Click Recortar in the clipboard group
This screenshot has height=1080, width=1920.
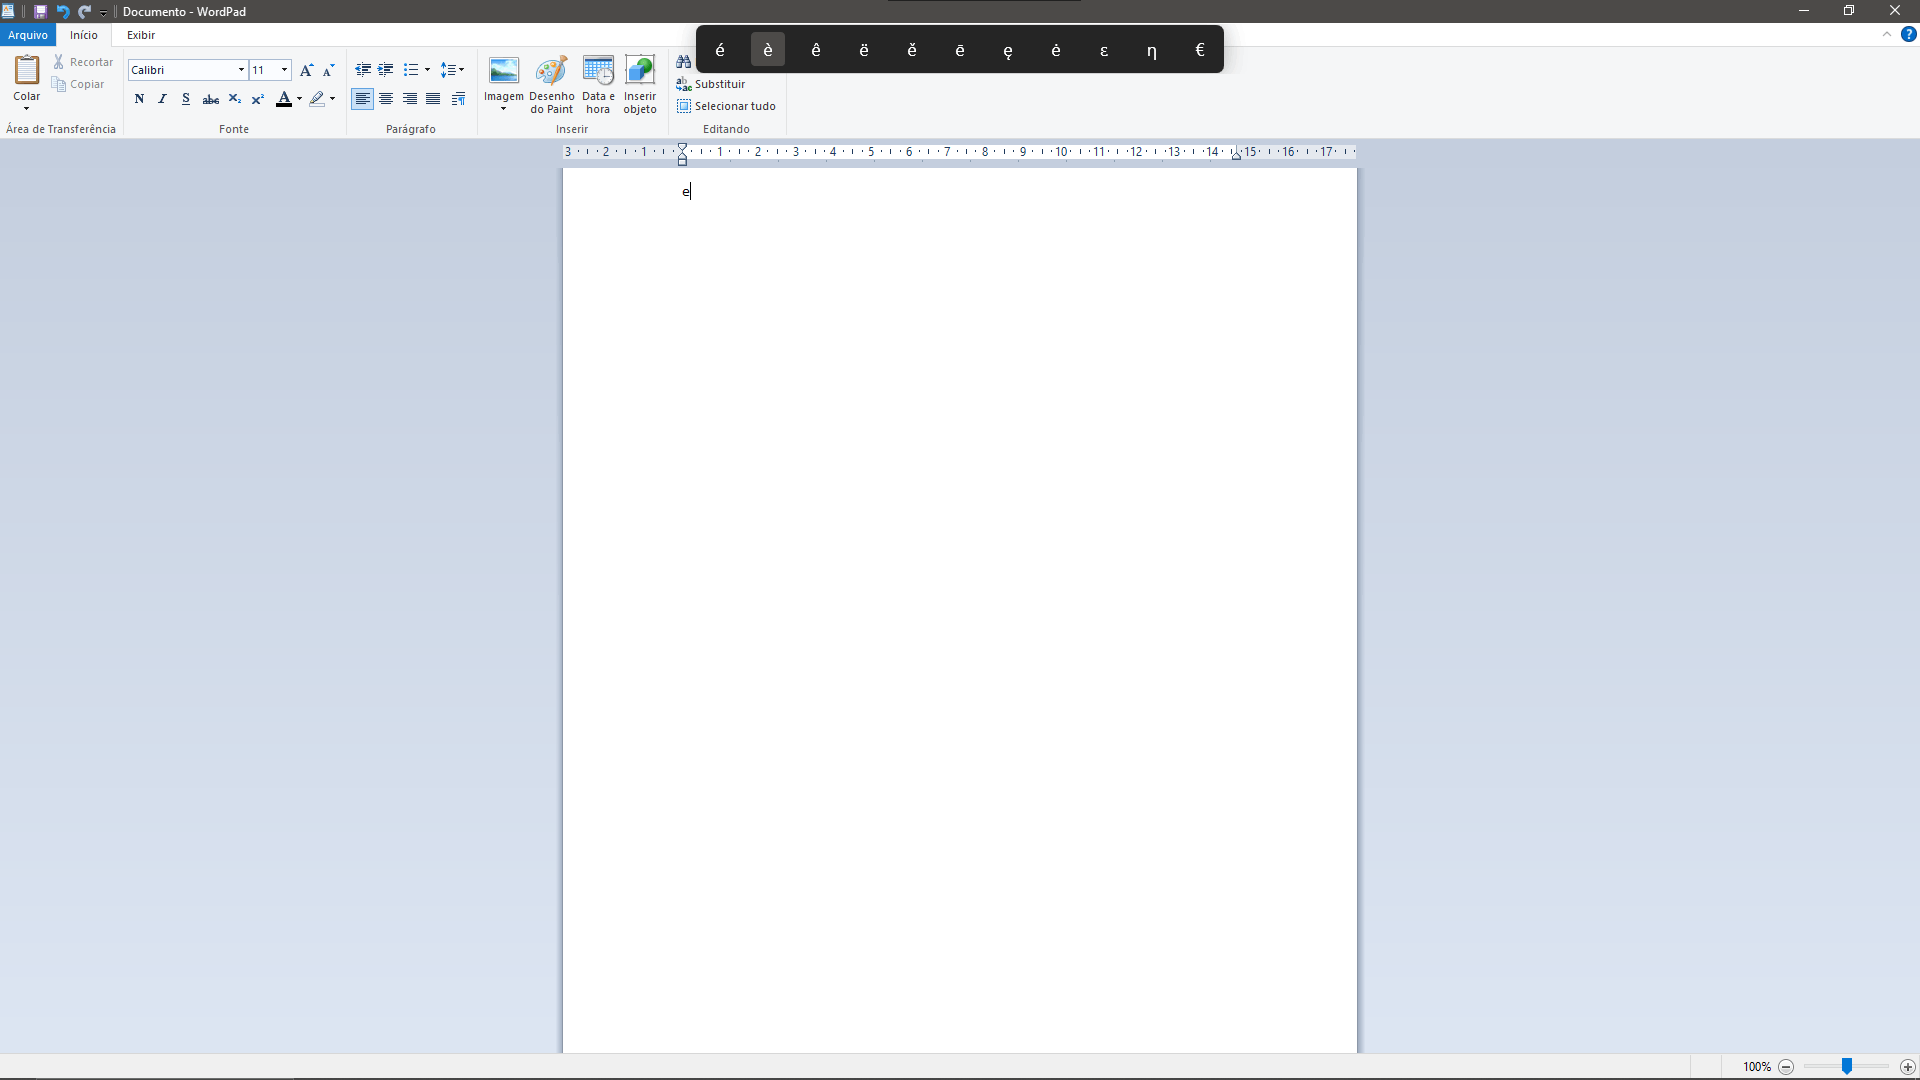(x=83, y=62)
